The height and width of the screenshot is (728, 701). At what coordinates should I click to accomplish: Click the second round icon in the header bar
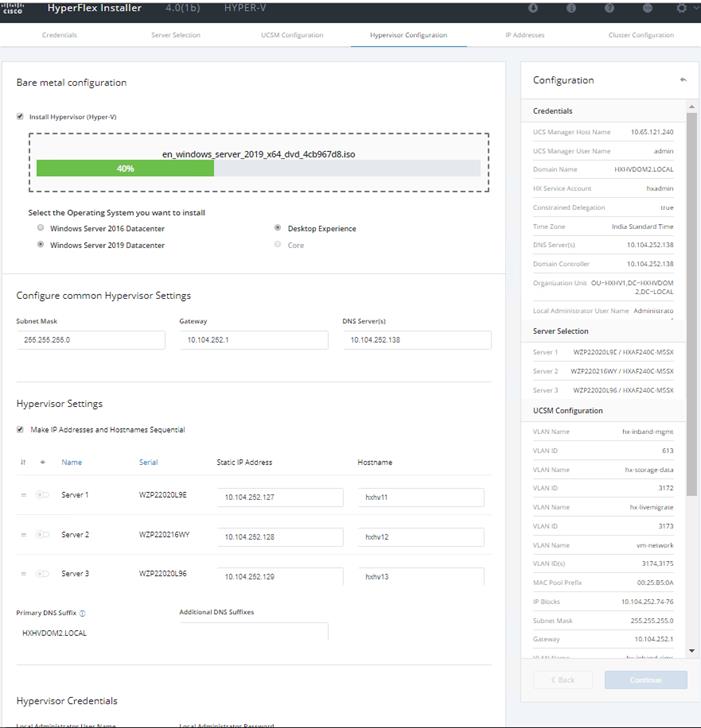[x=571, y=8]
